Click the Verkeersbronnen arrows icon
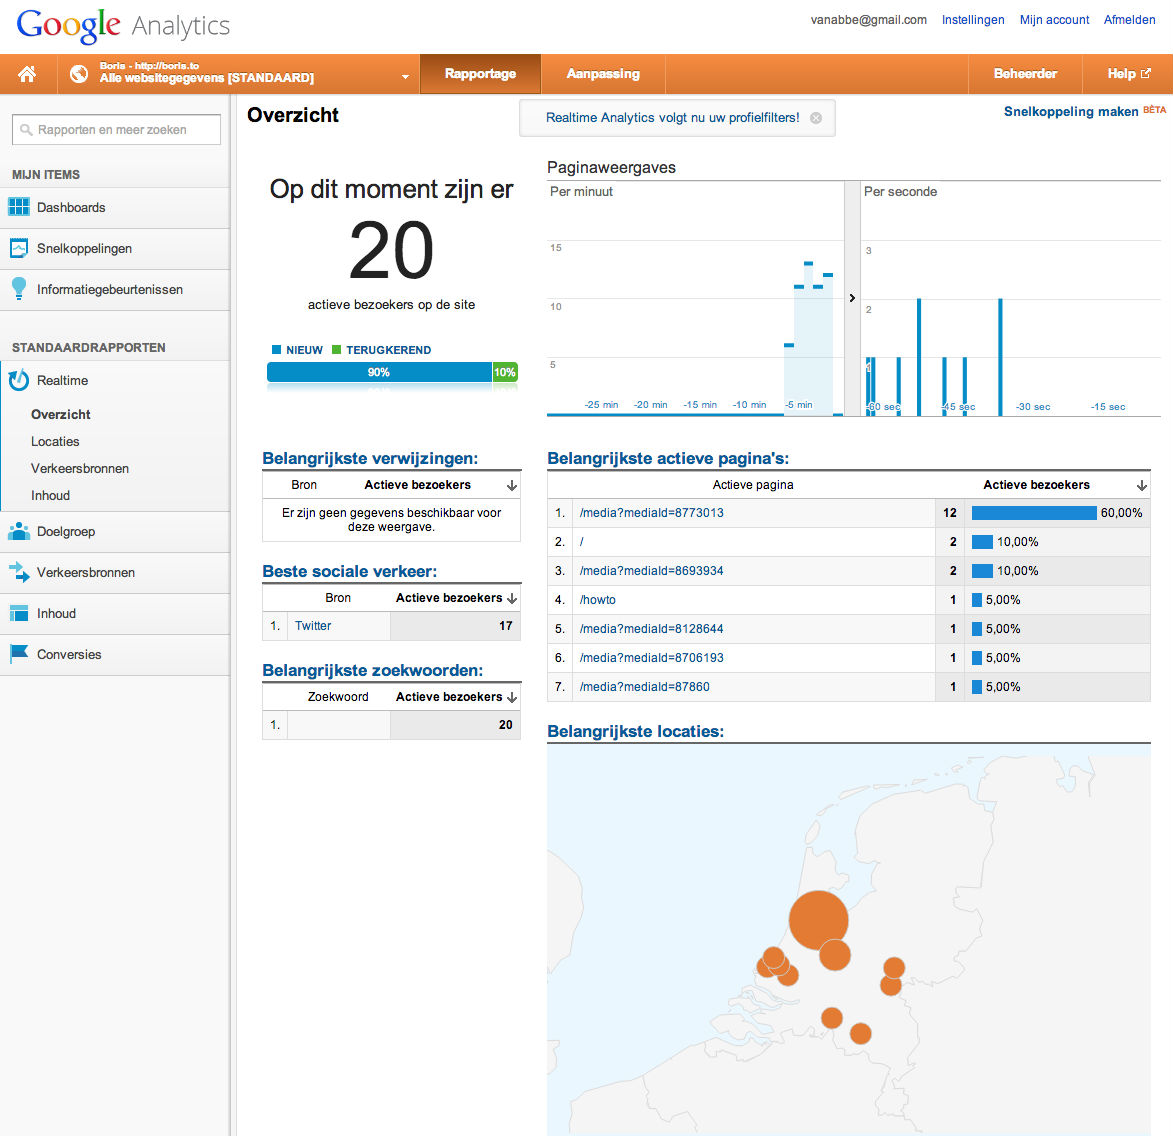This screenshot has width=1173, height=1136. [19, 572]
